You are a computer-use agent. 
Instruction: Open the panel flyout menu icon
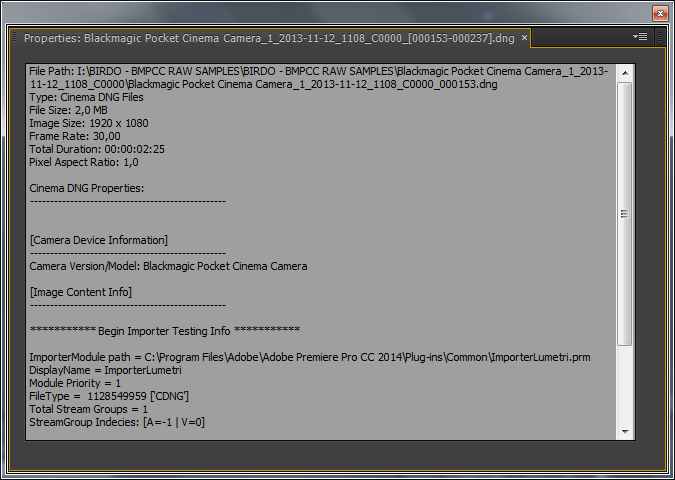[x=640, y=37]
